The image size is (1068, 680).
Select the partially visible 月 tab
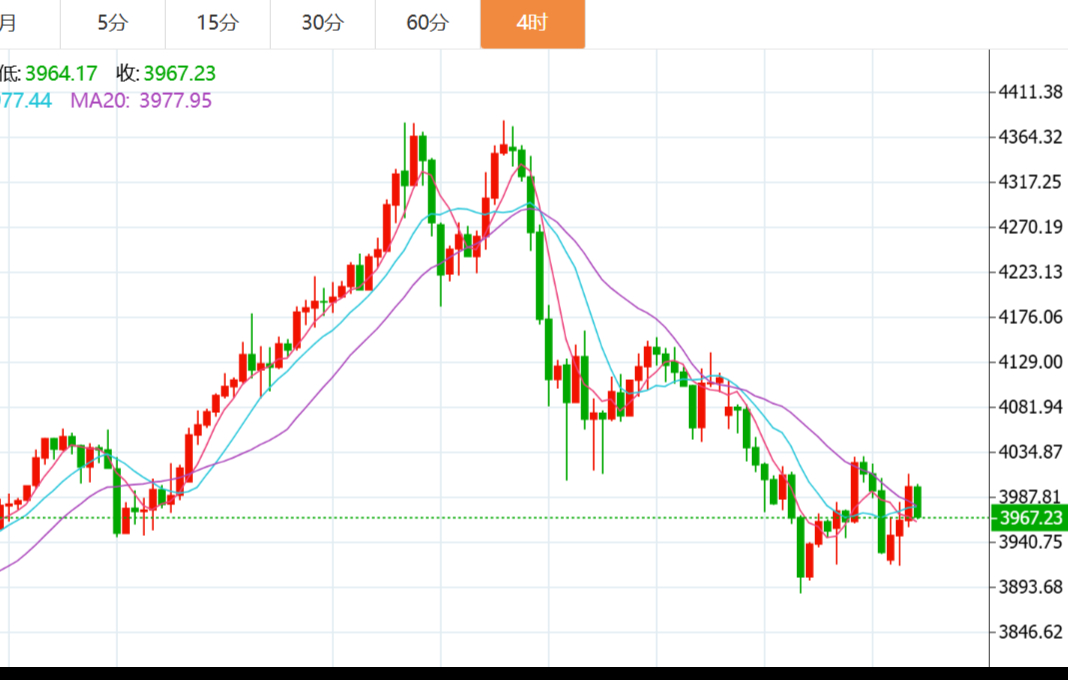pos(10,23)
